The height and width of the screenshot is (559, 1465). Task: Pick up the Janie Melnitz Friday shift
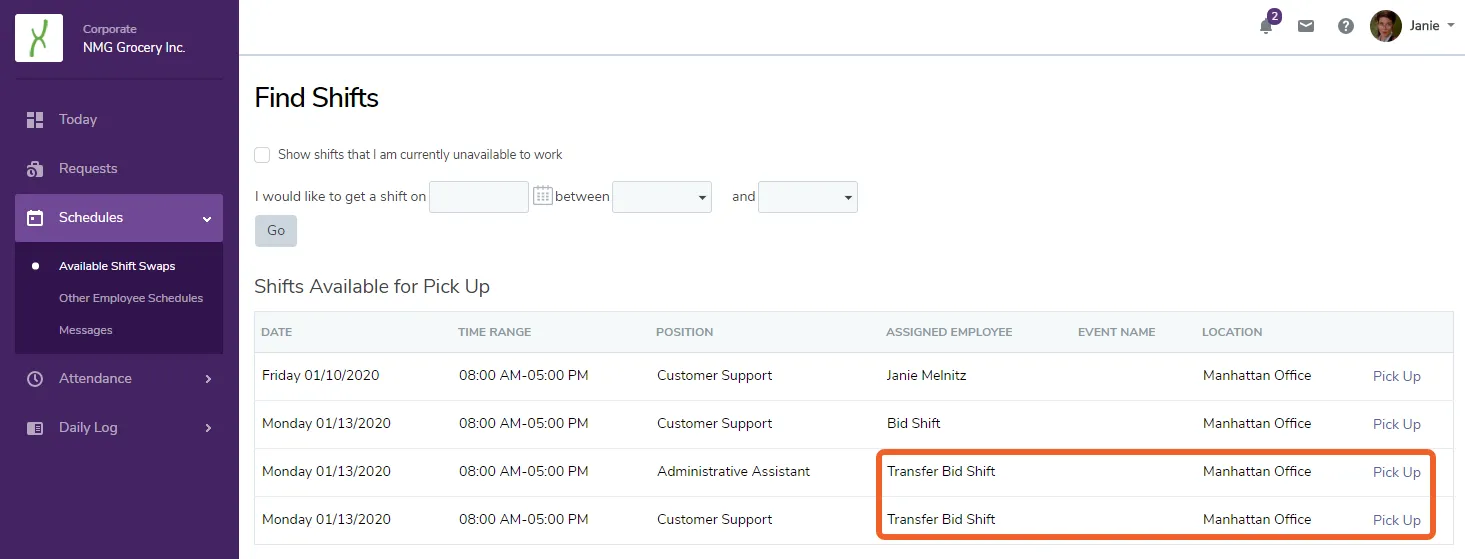(1396, 376)
